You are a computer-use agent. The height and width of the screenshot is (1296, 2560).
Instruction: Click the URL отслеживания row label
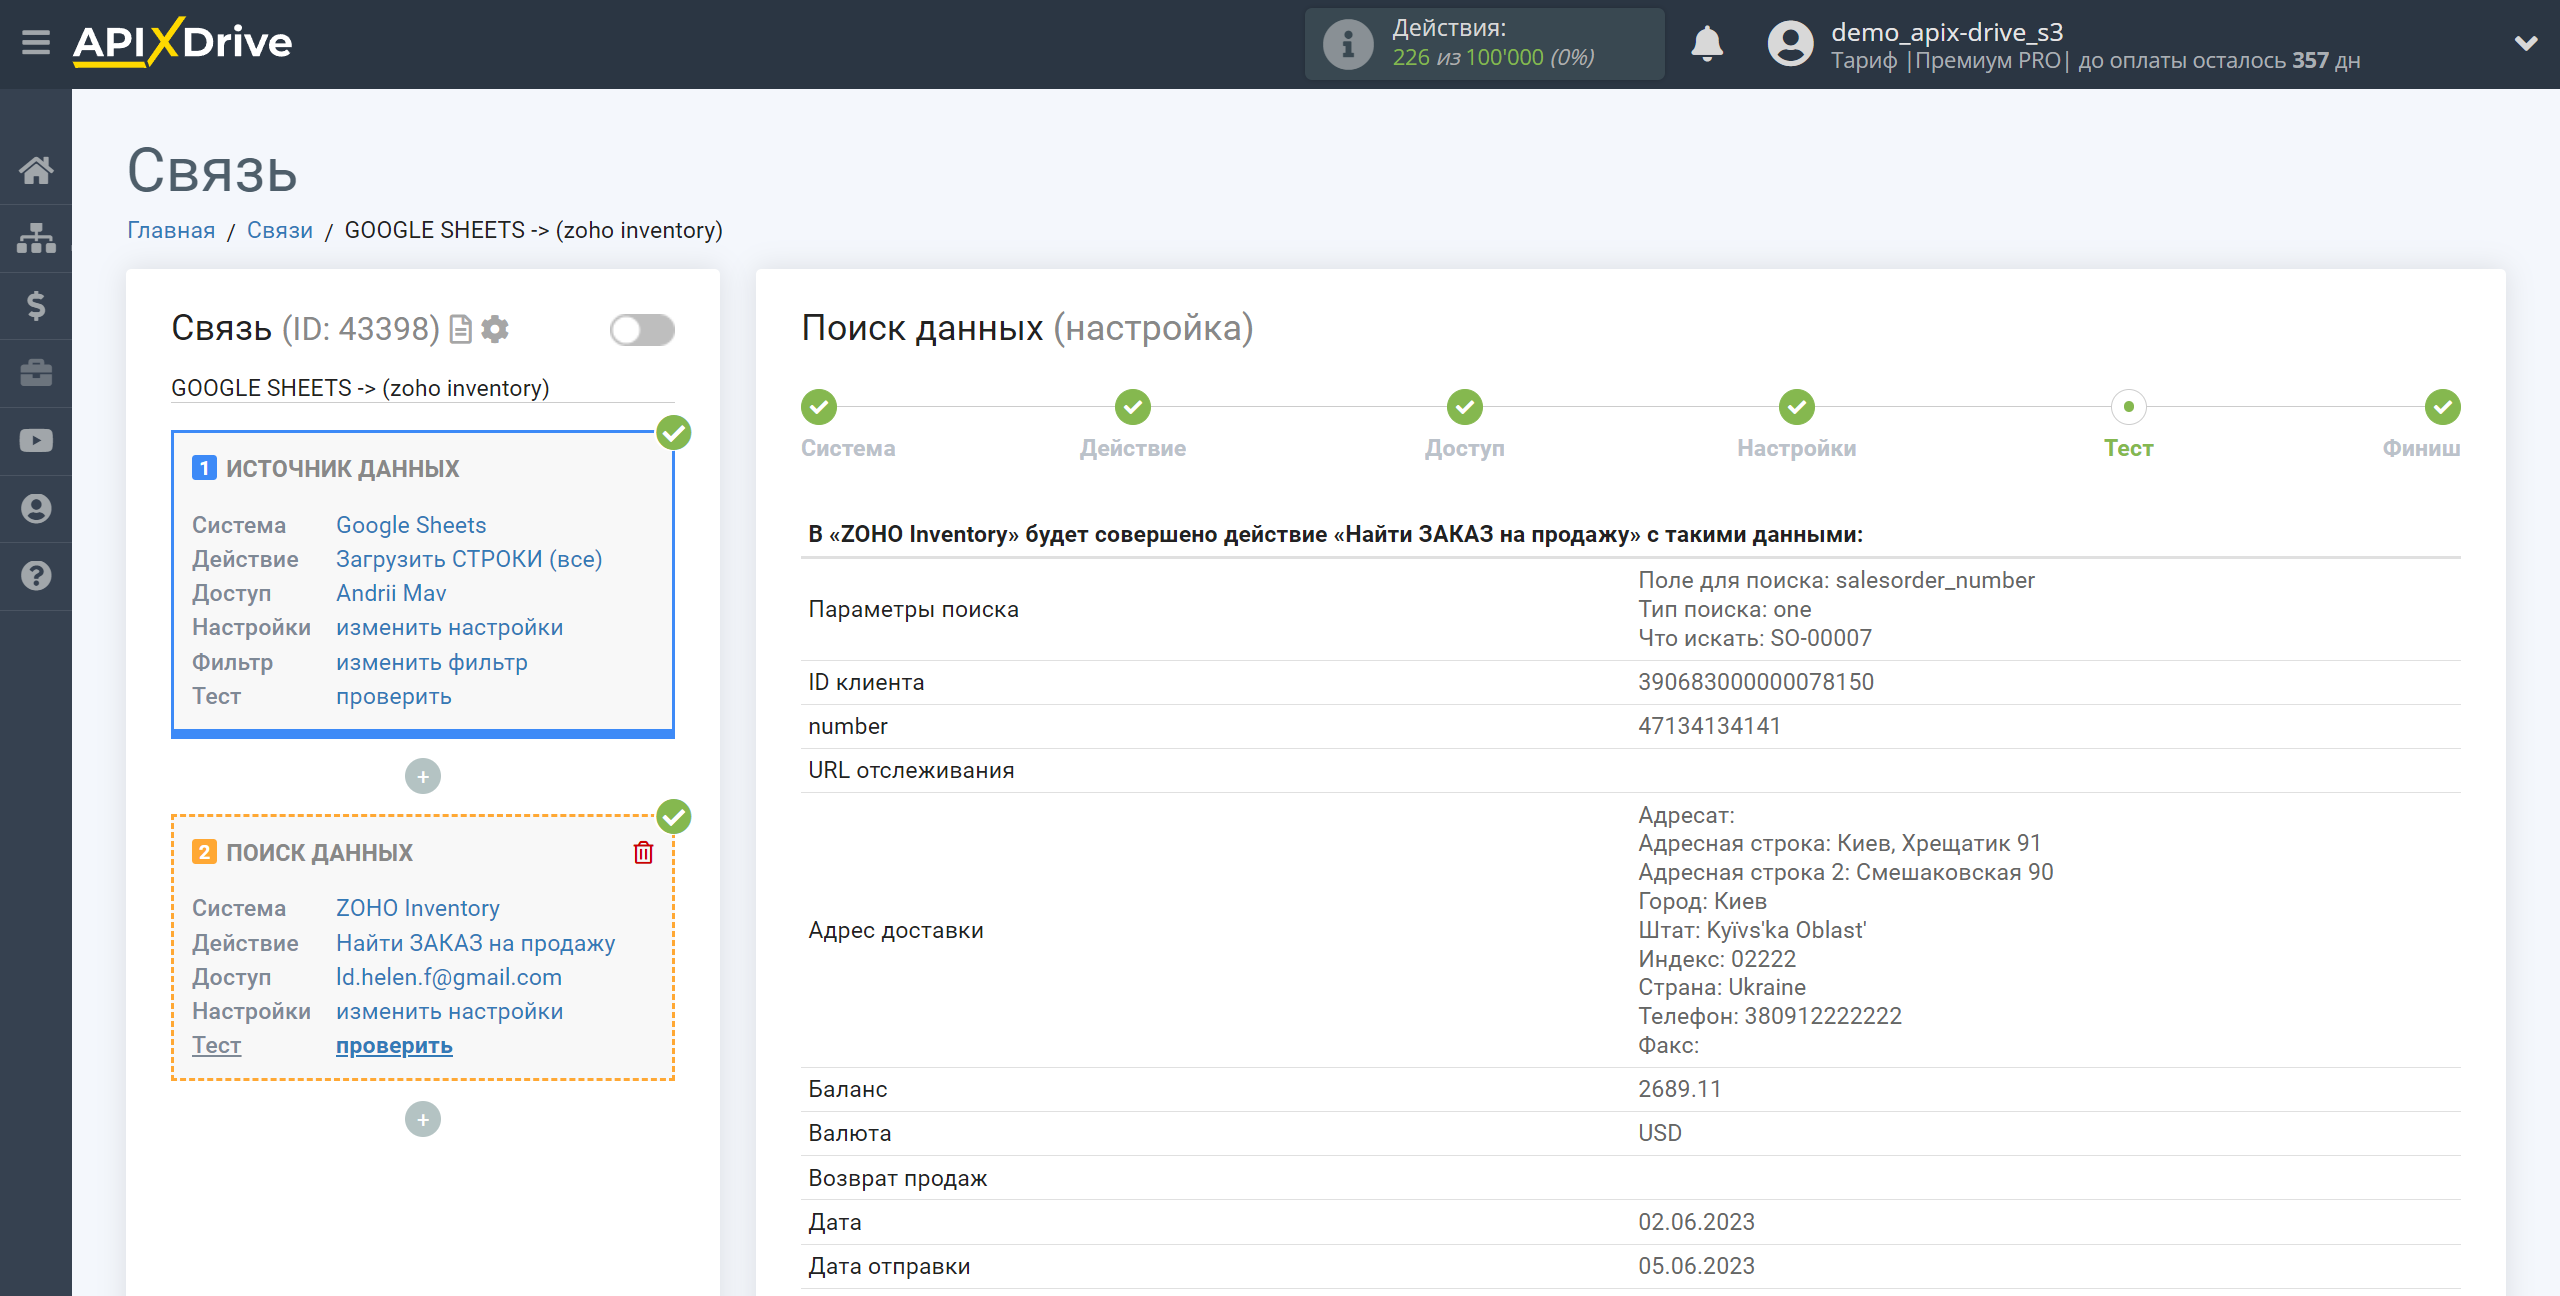point(911,770)
